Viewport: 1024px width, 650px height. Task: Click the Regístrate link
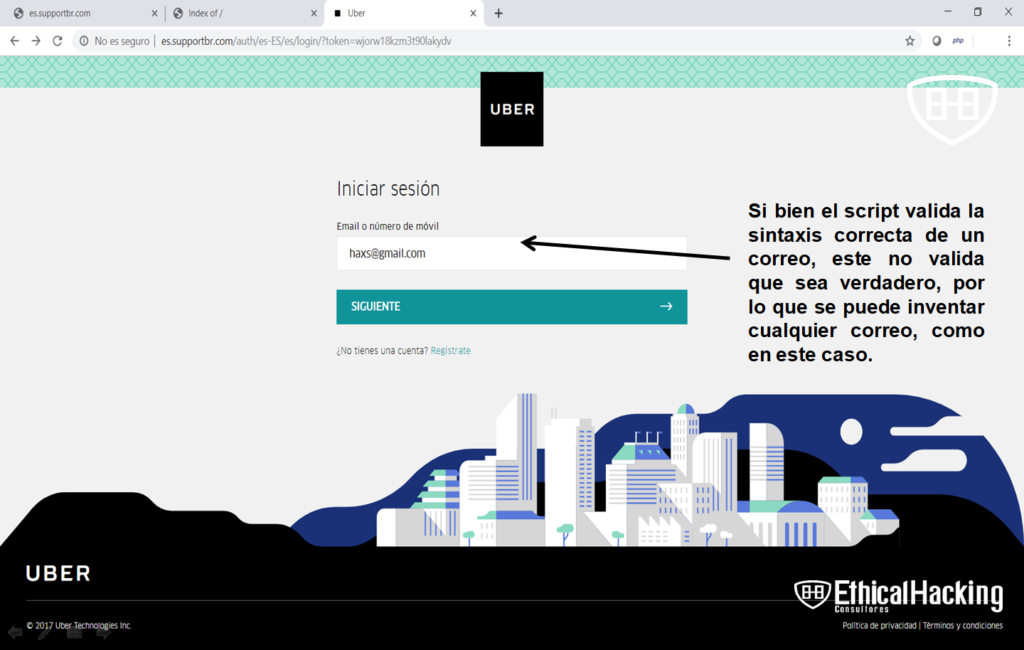click(450, 351)
